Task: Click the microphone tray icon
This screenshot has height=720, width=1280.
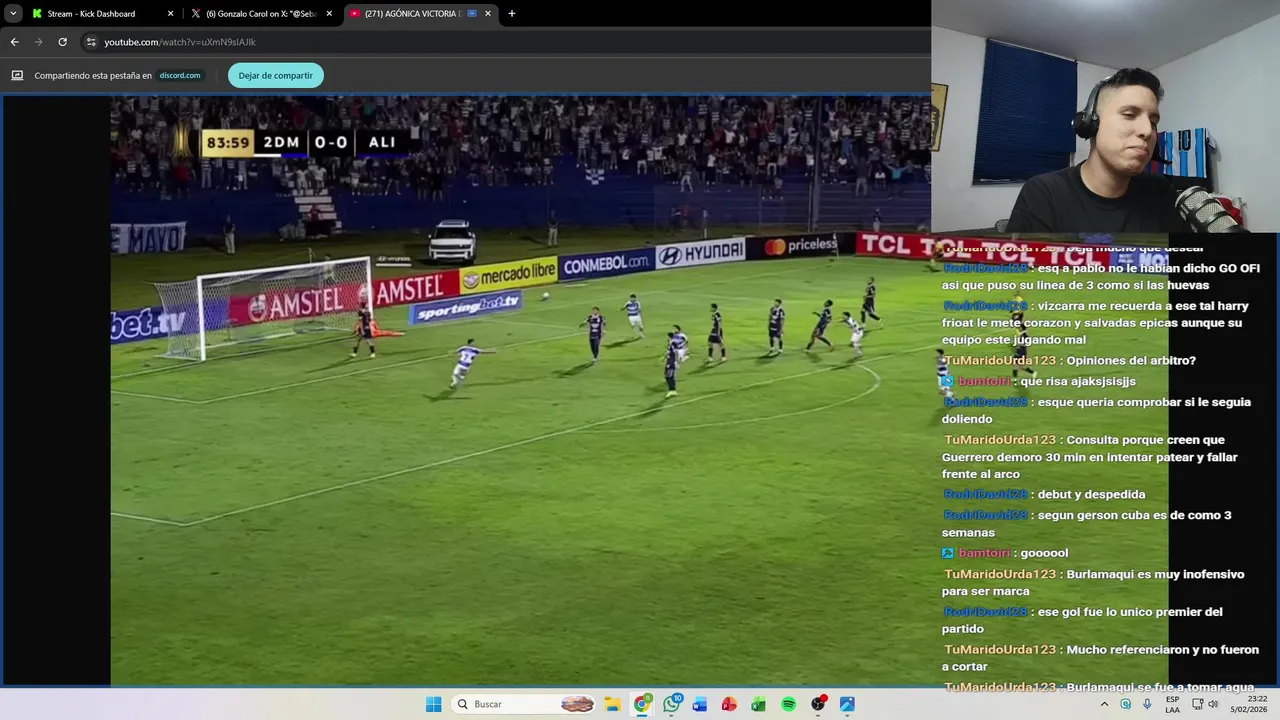Action: (1147, 704)
